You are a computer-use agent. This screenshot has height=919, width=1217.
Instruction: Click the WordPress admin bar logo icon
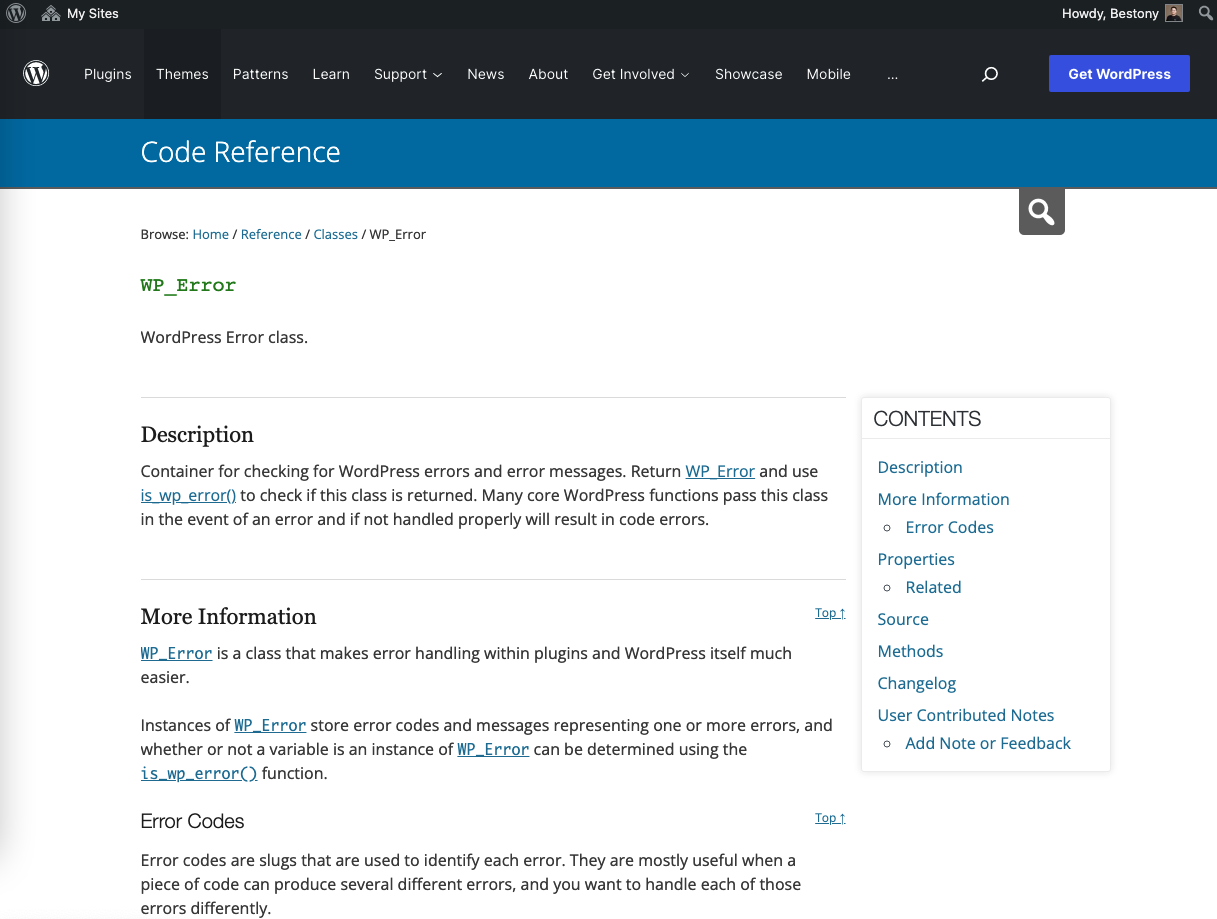pyautogui.click(x=16, y=13)
